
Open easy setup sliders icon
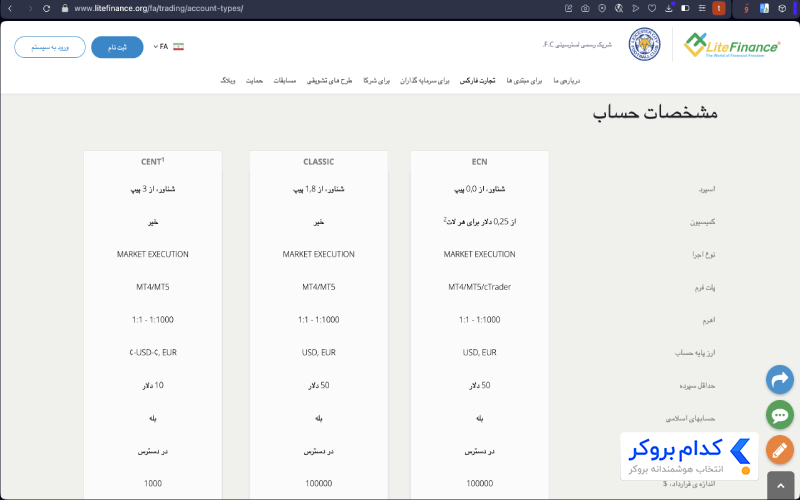point(702,8)
